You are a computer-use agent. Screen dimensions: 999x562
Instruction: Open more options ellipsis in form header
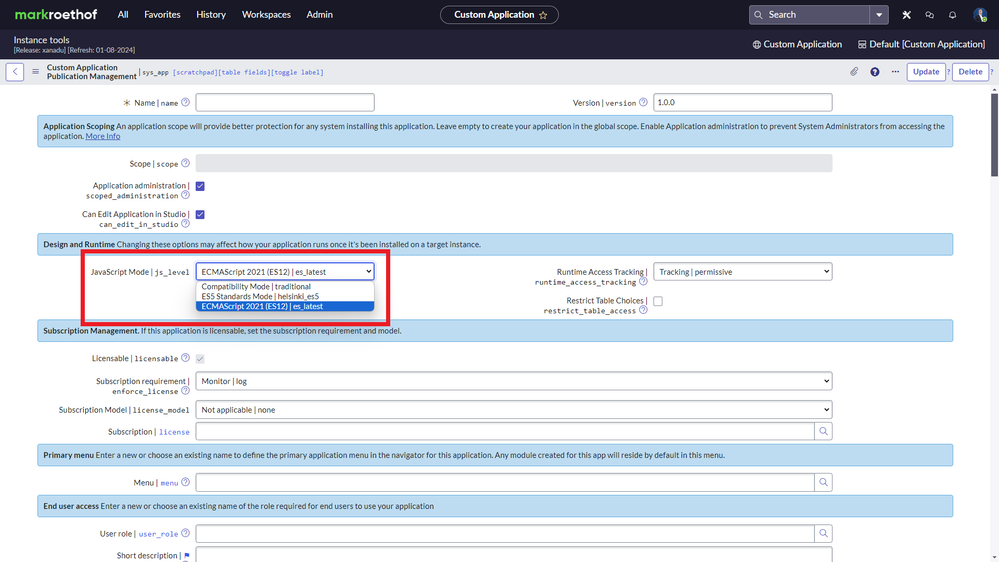[x=895, y=72]
